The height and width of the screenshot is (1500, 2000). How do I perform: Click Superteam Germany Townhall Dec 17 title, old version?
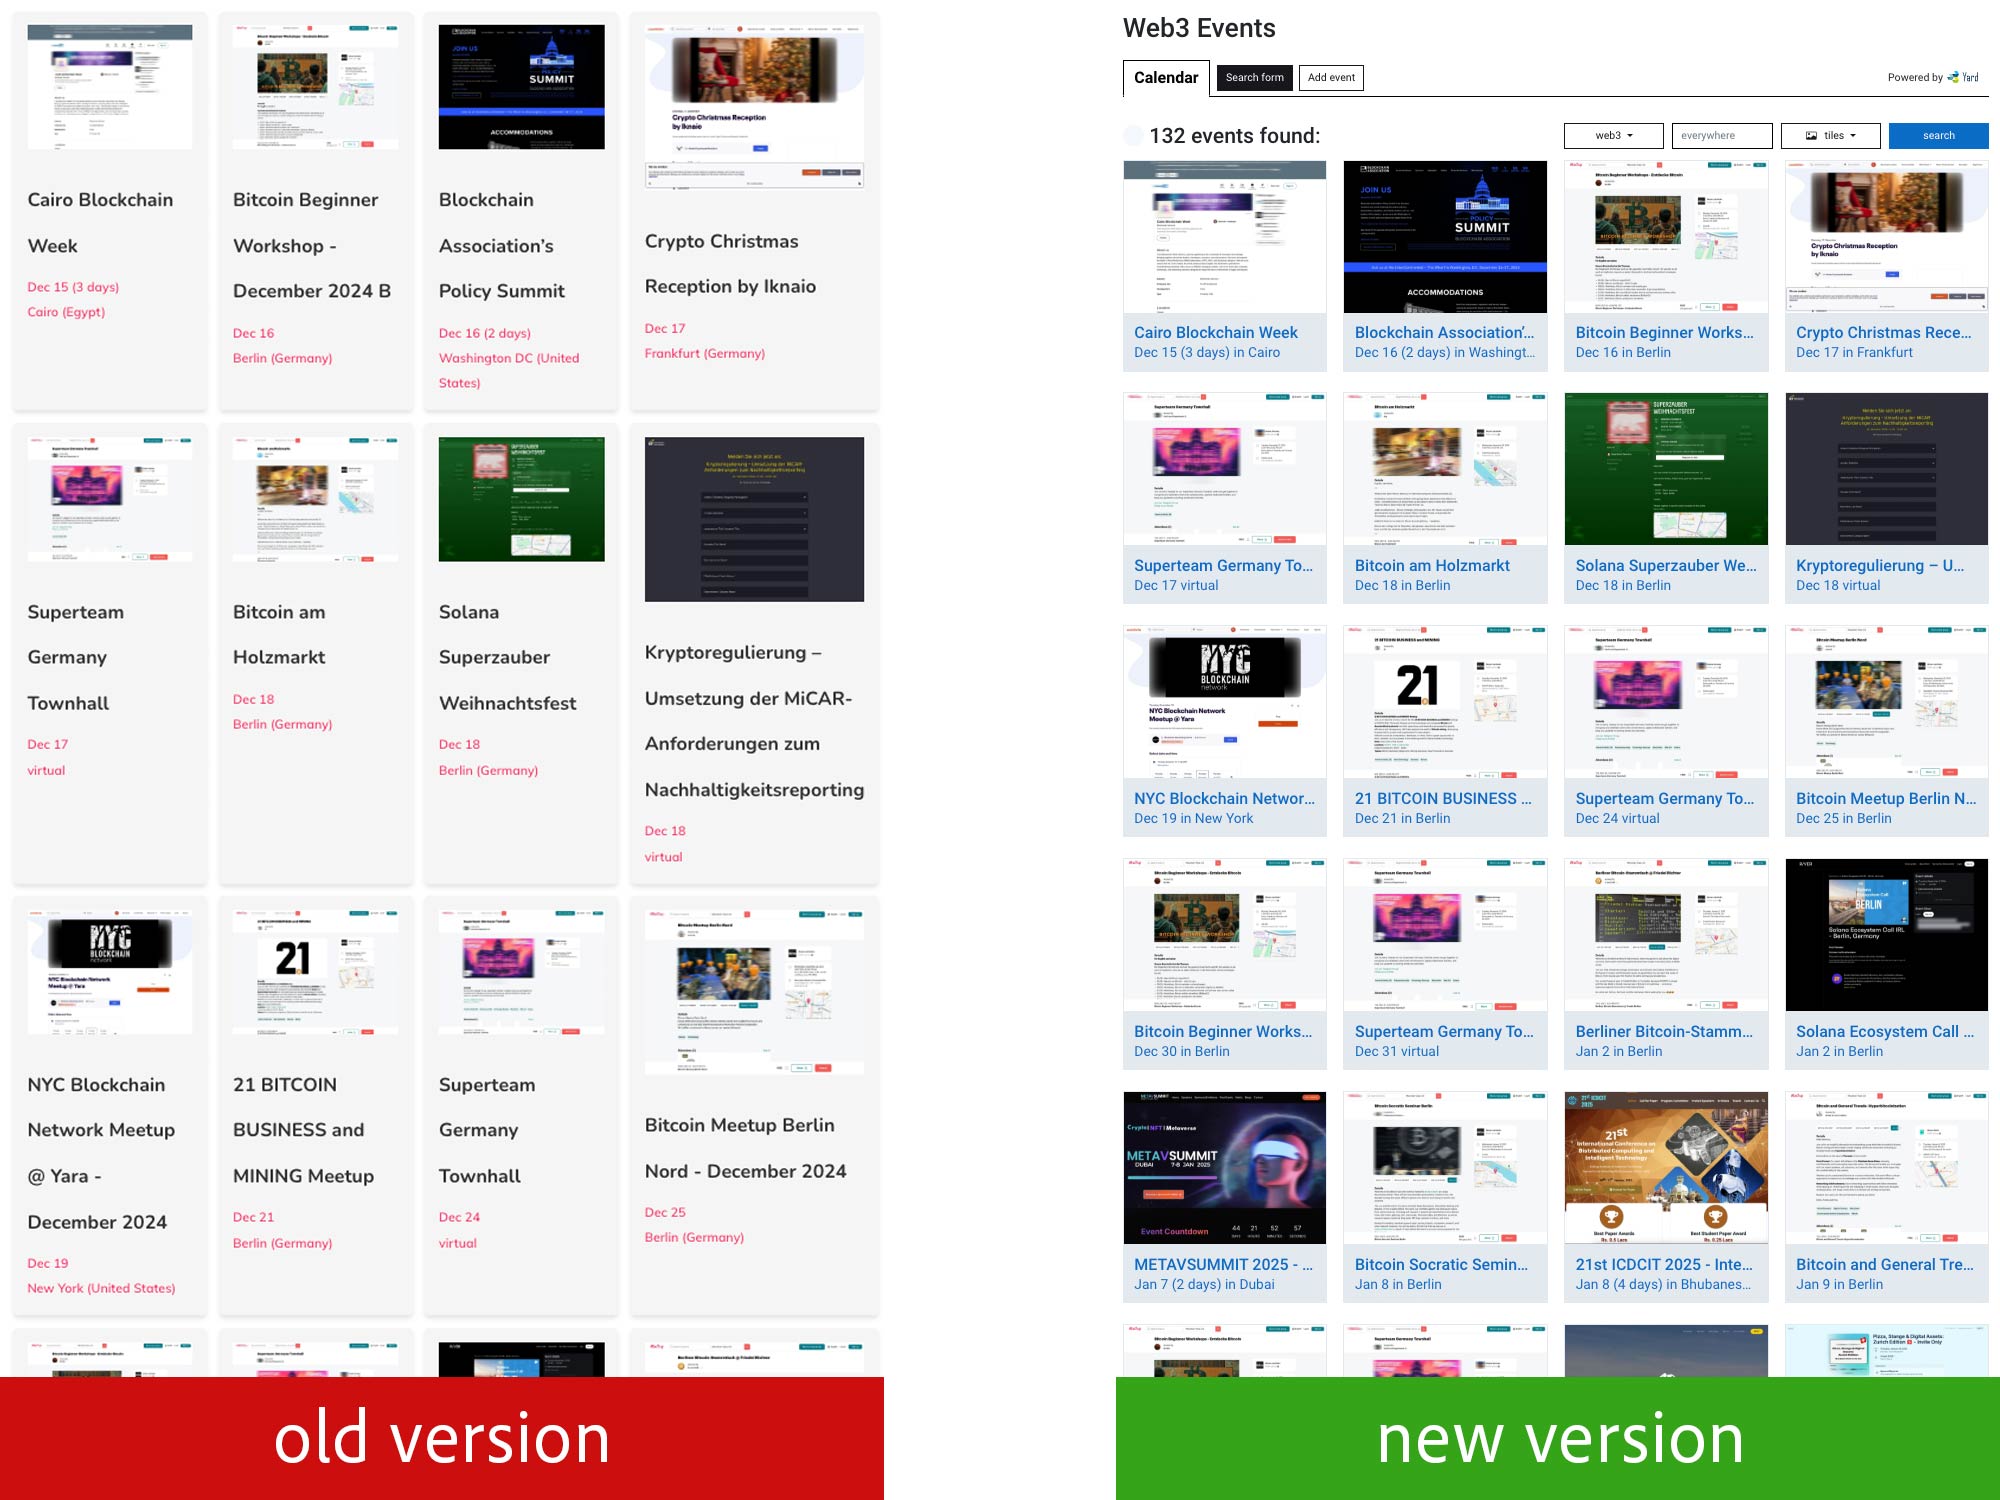[x=76, y=657]
